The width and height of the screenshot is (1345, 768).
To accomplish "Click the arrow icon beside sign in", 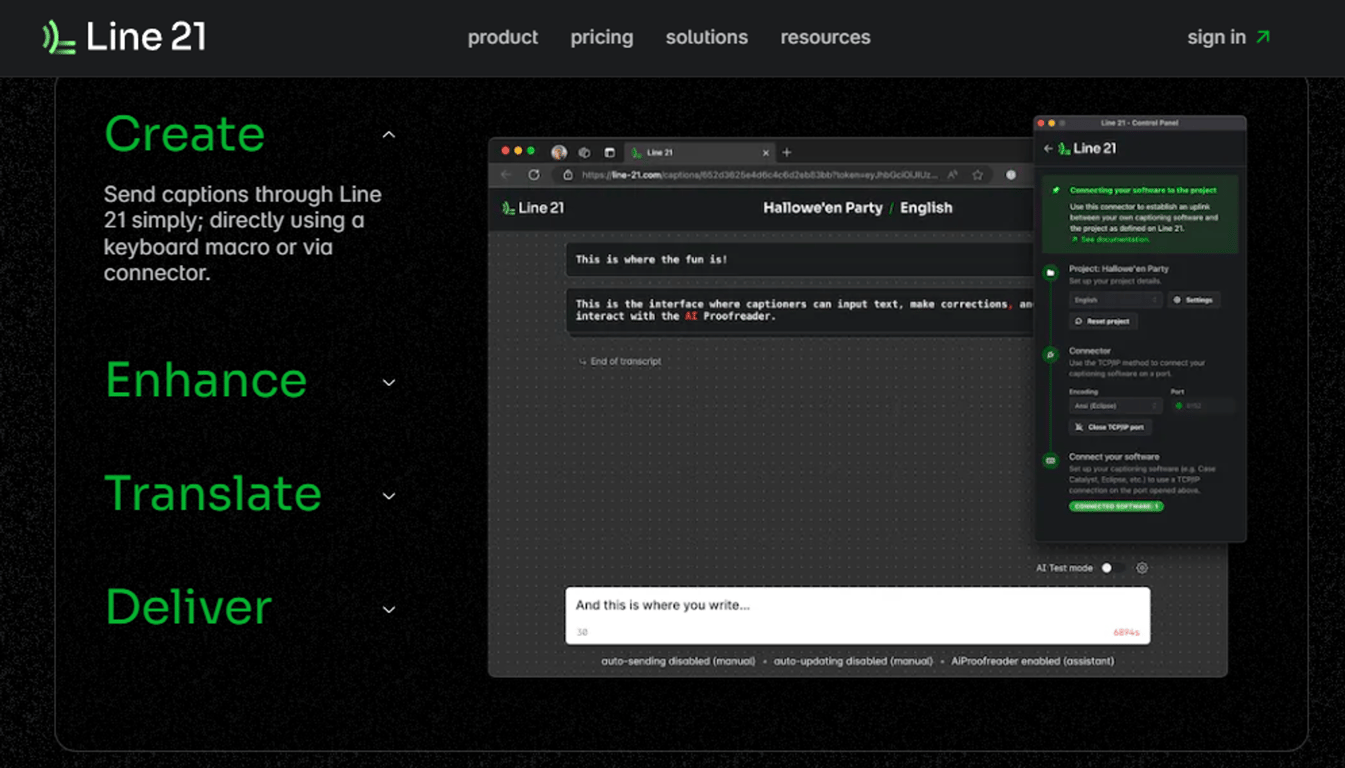I will point(1263,37).
